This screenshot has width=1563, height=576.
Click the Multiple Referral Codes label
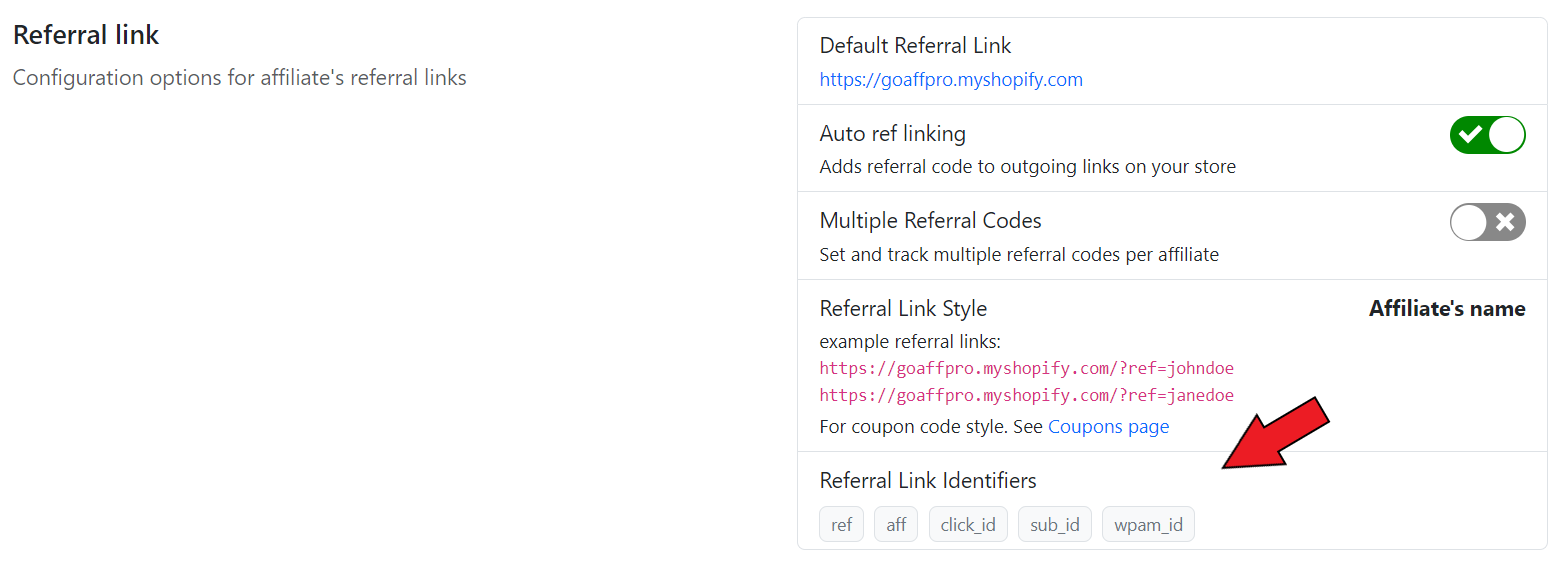point(930,221)
